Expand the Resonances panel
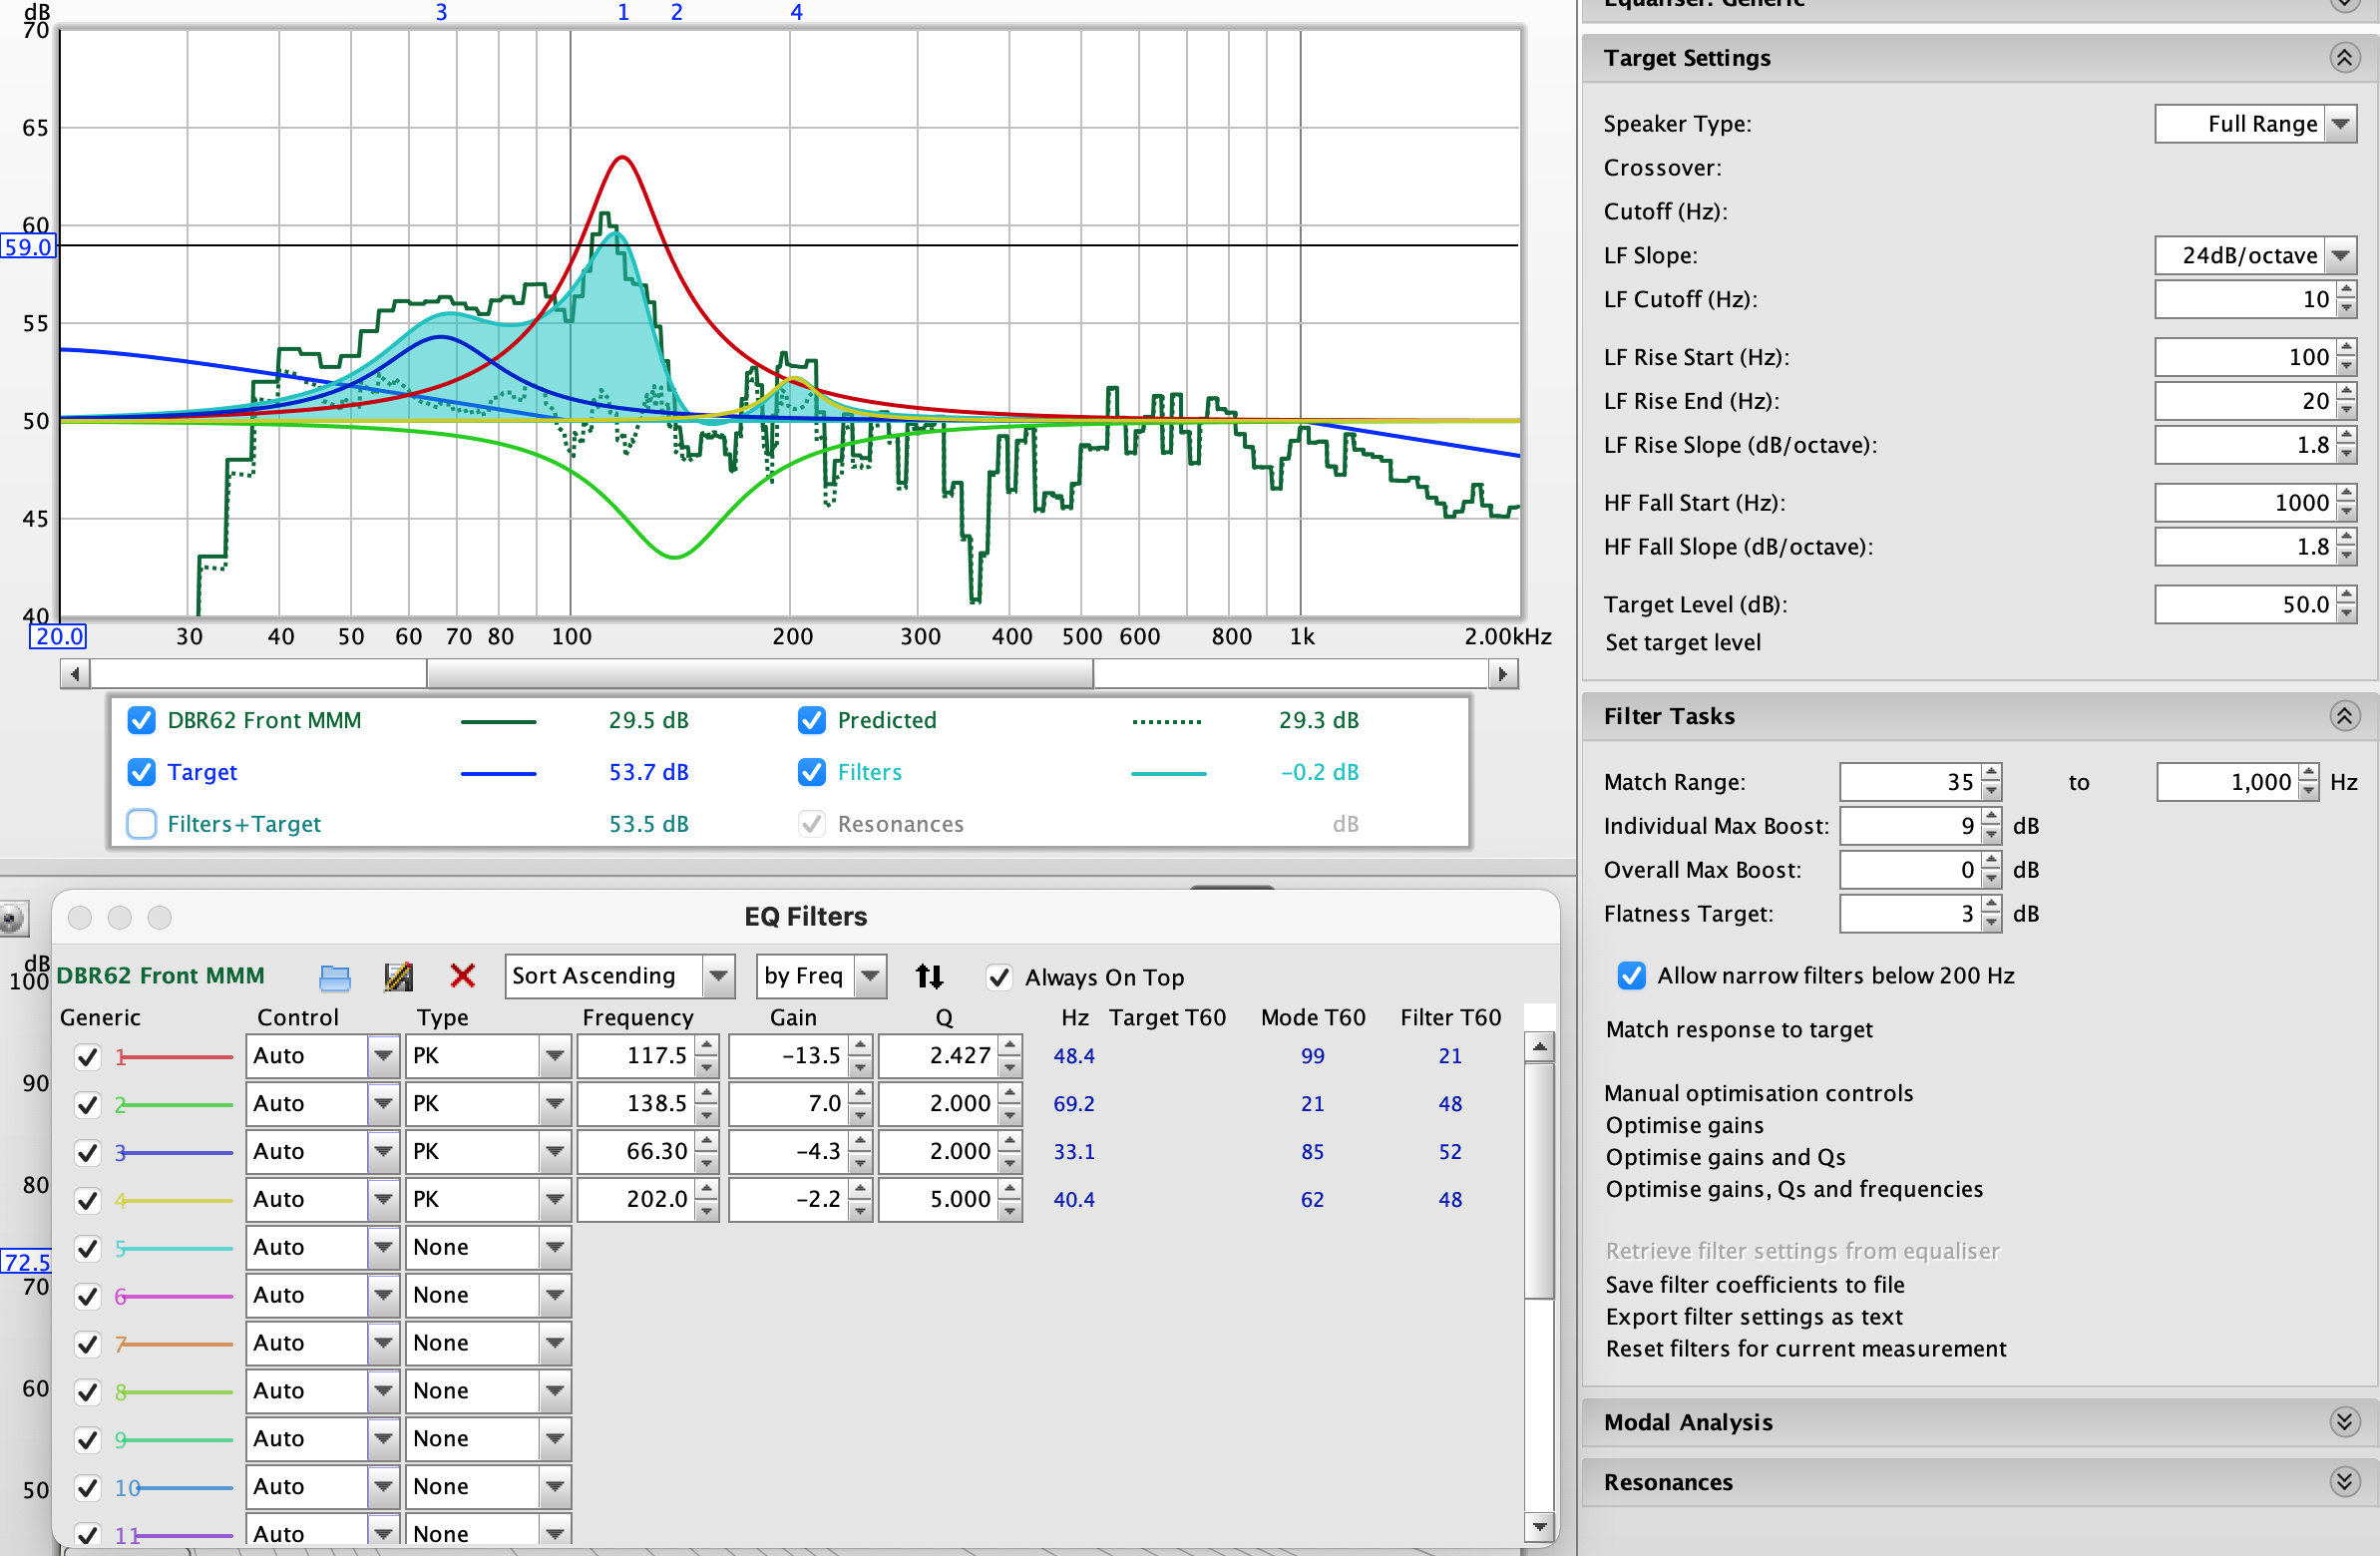This screenshot has height=1556, width=2380. click(2345, 1482)
